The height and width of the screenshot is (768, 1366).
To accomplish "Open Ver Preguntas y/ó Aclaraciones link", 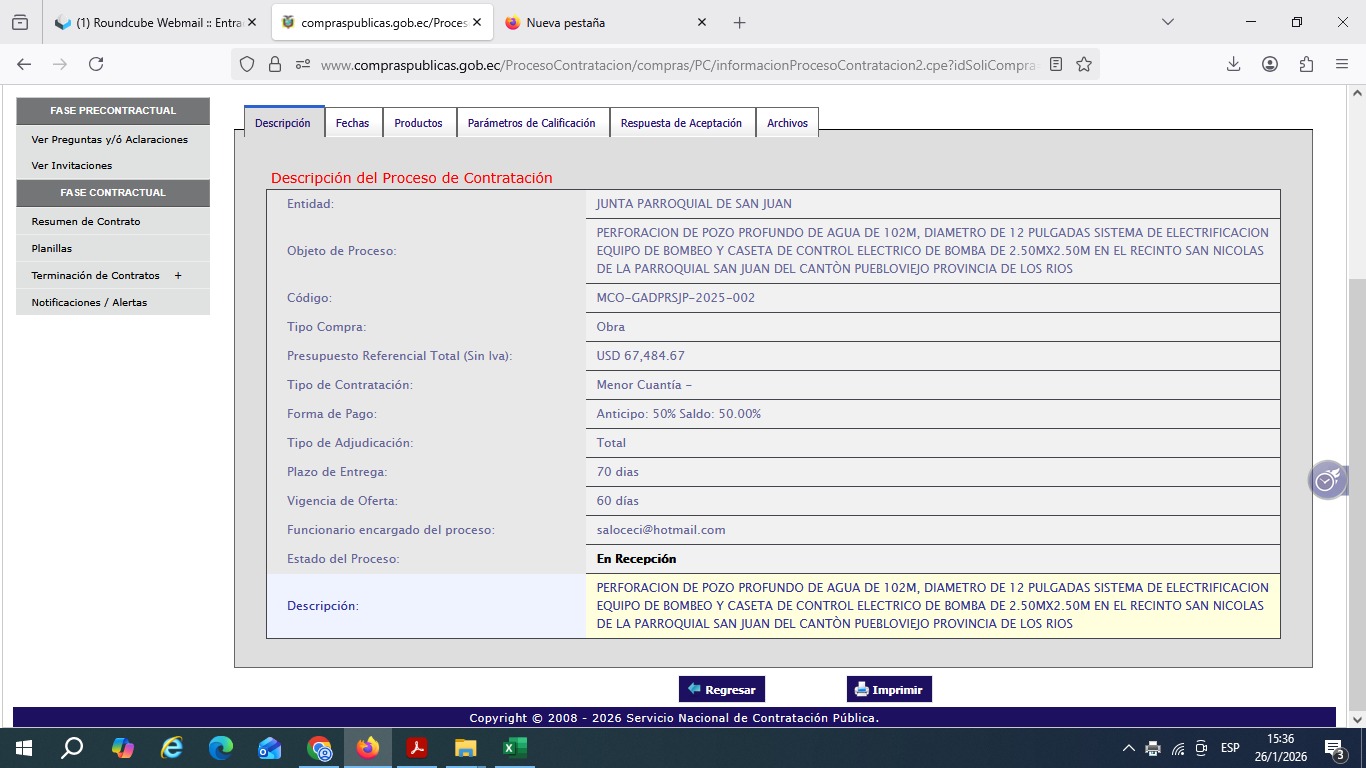I will click(110, 140).
